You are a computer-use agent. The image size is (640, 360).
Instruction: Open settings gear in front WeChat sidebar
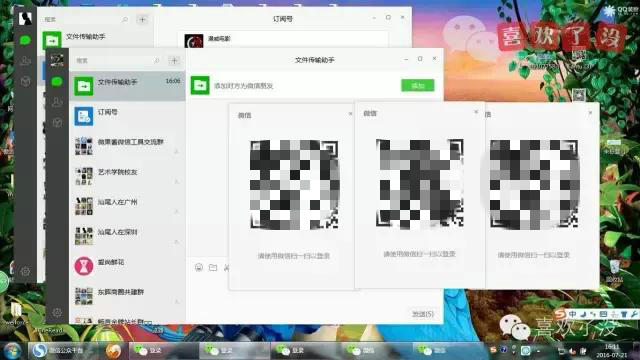[57, 312]
